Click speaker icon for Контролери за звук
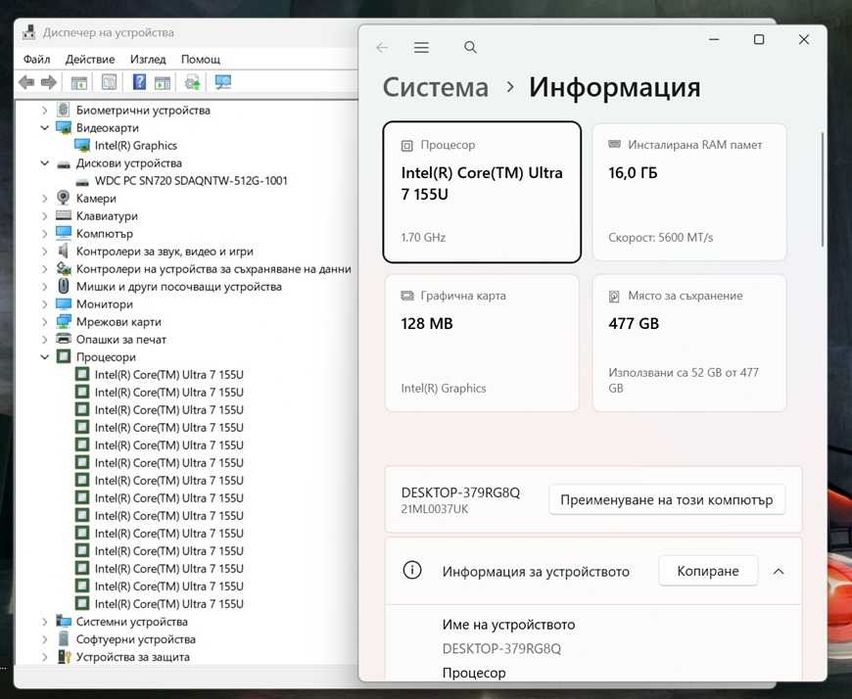 coord(64,251)
